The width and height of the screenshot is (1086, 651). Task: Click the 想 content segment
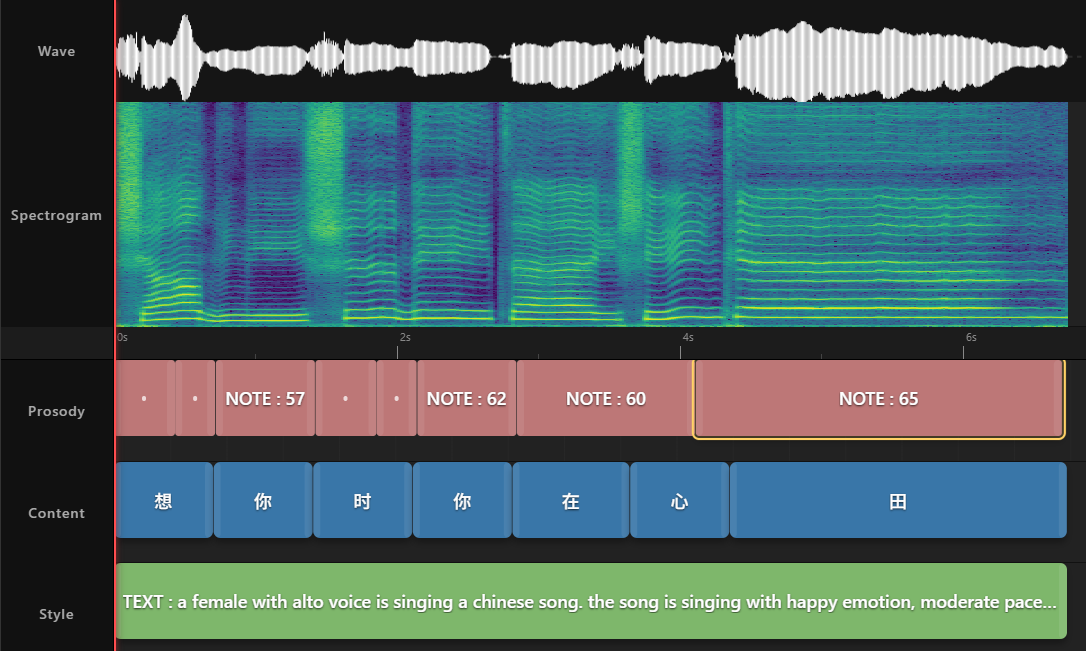(x=164, y=500)
